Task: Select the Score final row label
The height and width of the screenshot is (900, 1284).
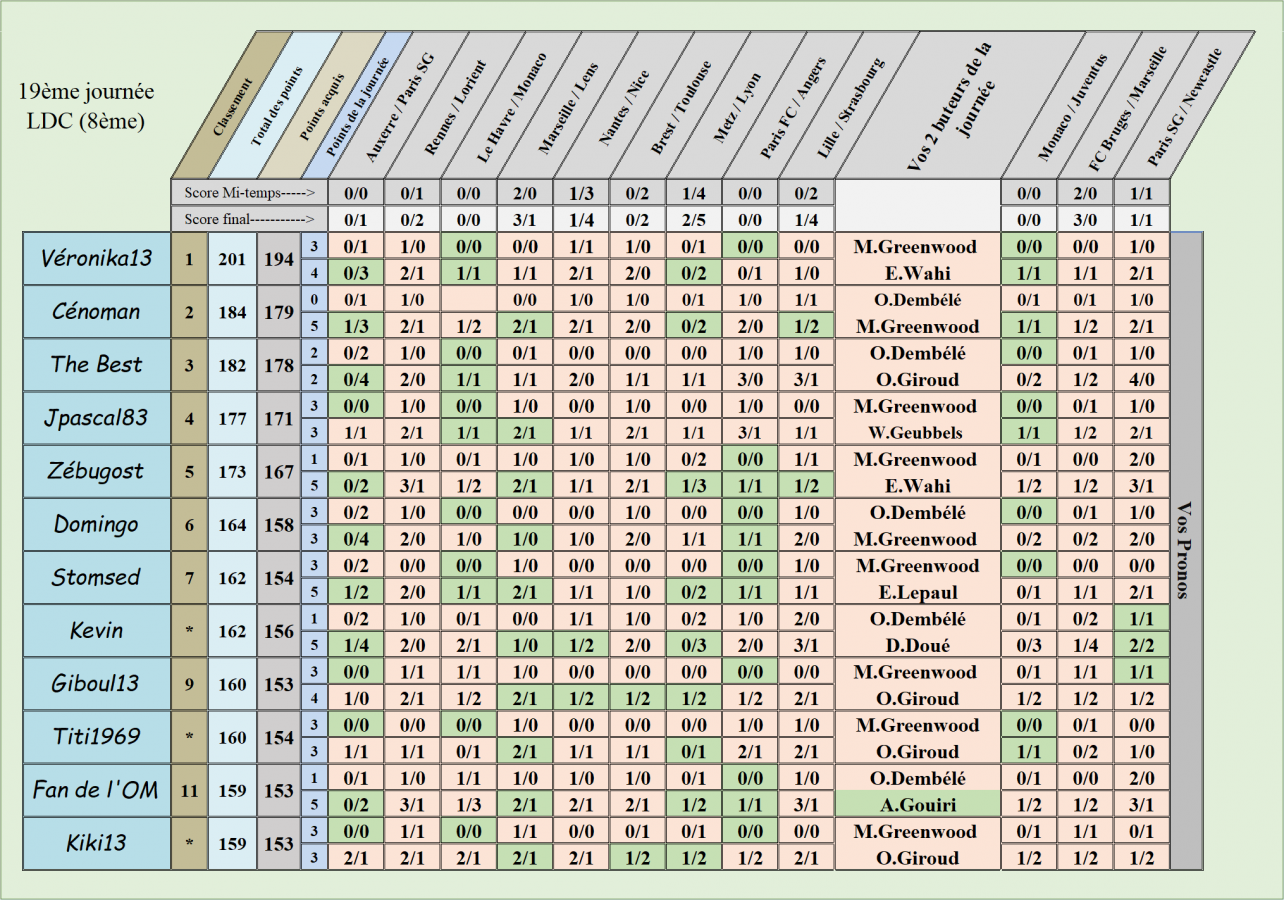Action: (x=248, y=218)
